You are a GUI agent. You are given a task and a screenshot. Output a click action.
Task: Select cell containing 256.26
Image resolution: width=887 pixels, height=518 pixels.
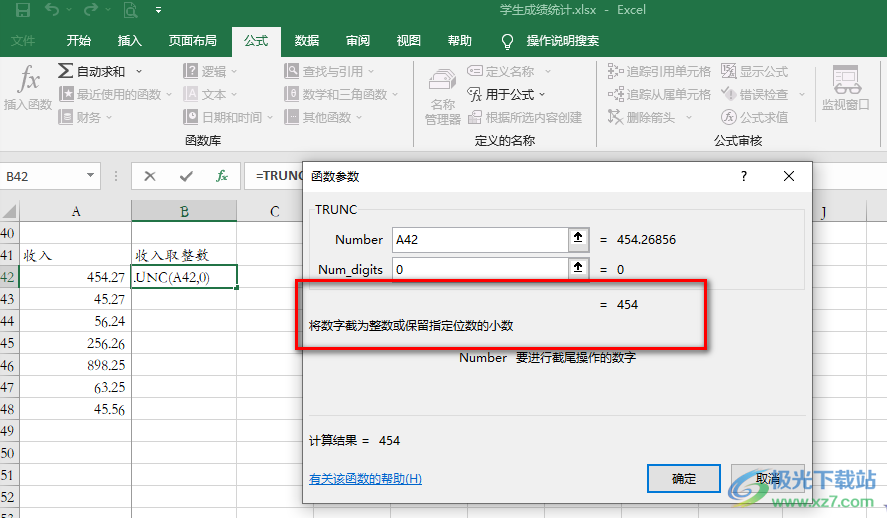coord(75,343)
